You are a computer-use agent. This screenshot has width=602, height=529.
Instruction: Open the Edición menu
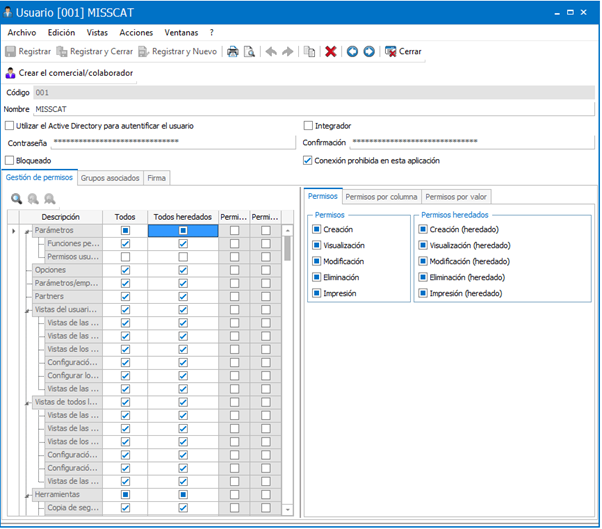coord(61,33)
